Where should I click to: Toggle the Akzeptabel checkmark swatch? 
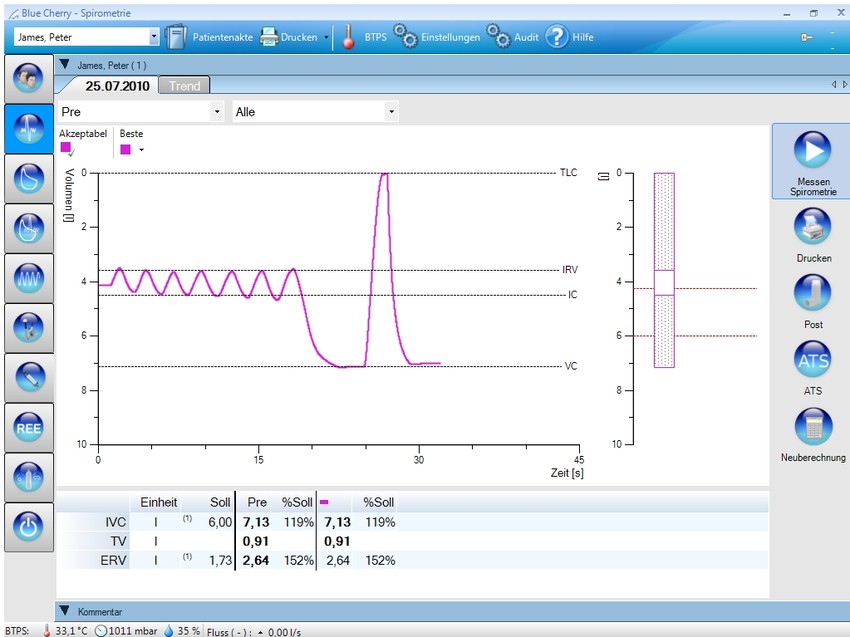pyautogui.click(x=67, y=149)
